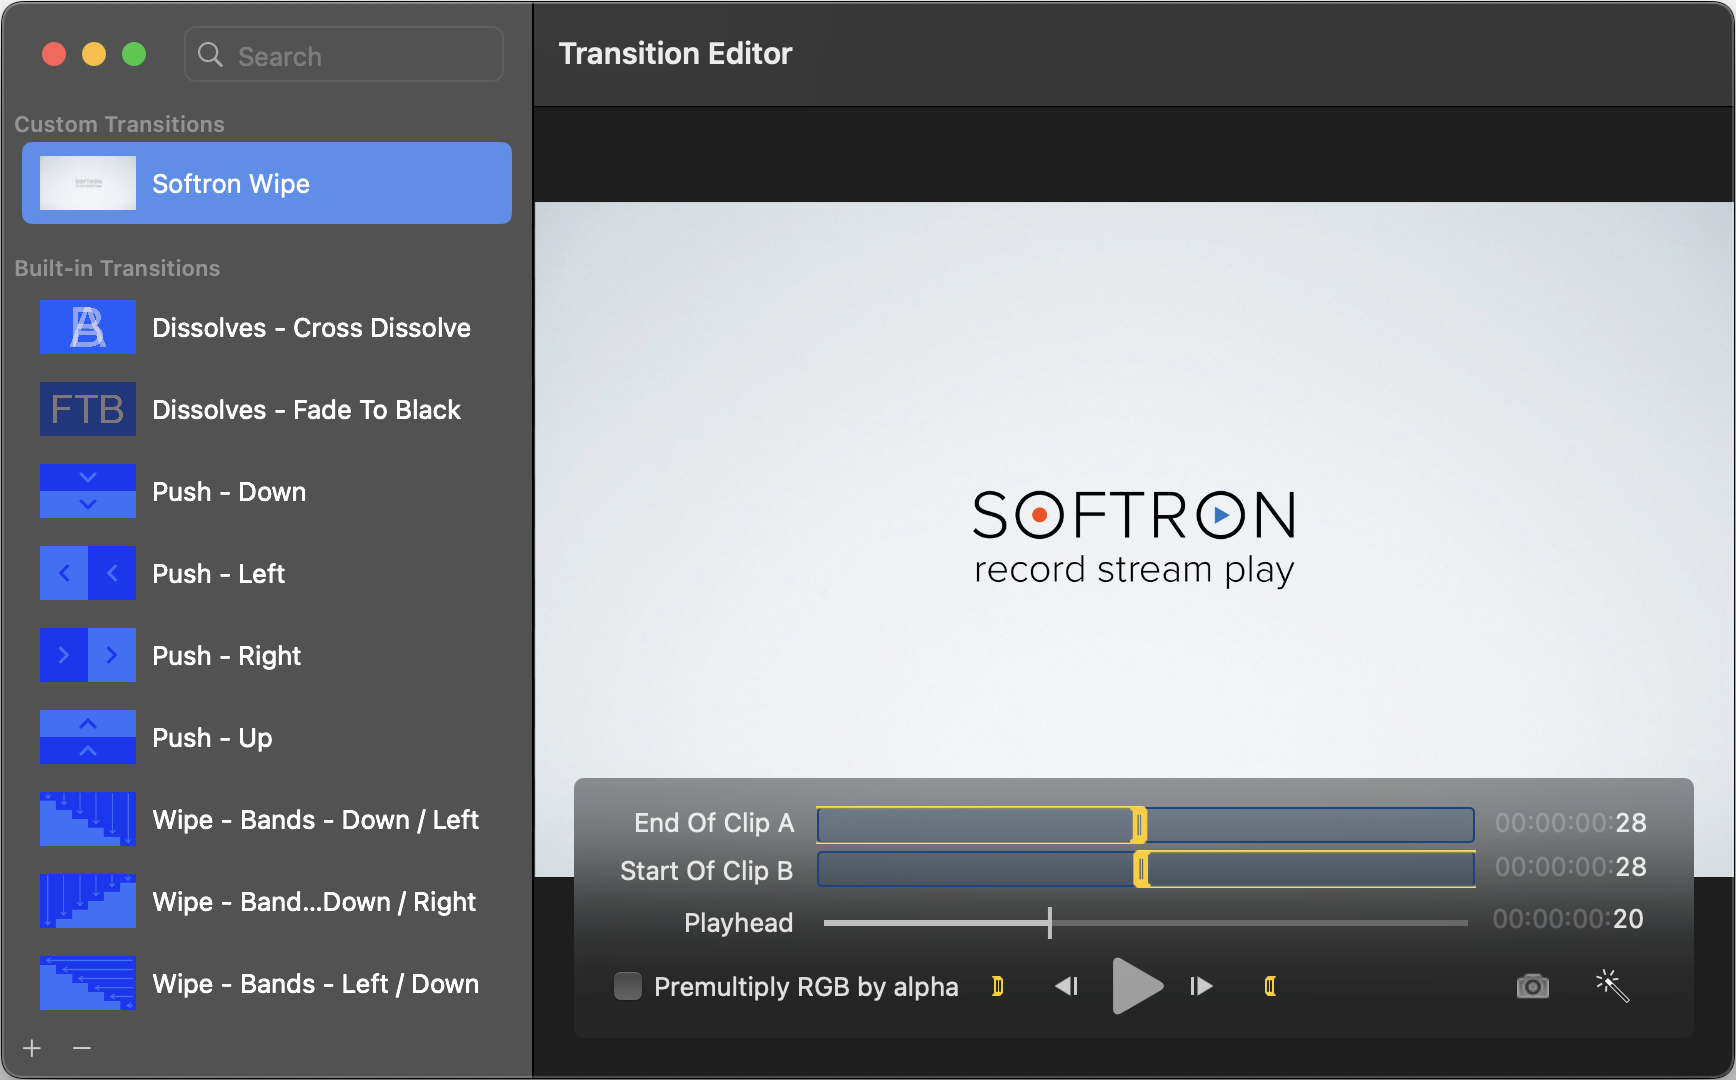Minimize the window with the yellow button
This screenshot has width=1736, height=1080.
pos(94,54)
